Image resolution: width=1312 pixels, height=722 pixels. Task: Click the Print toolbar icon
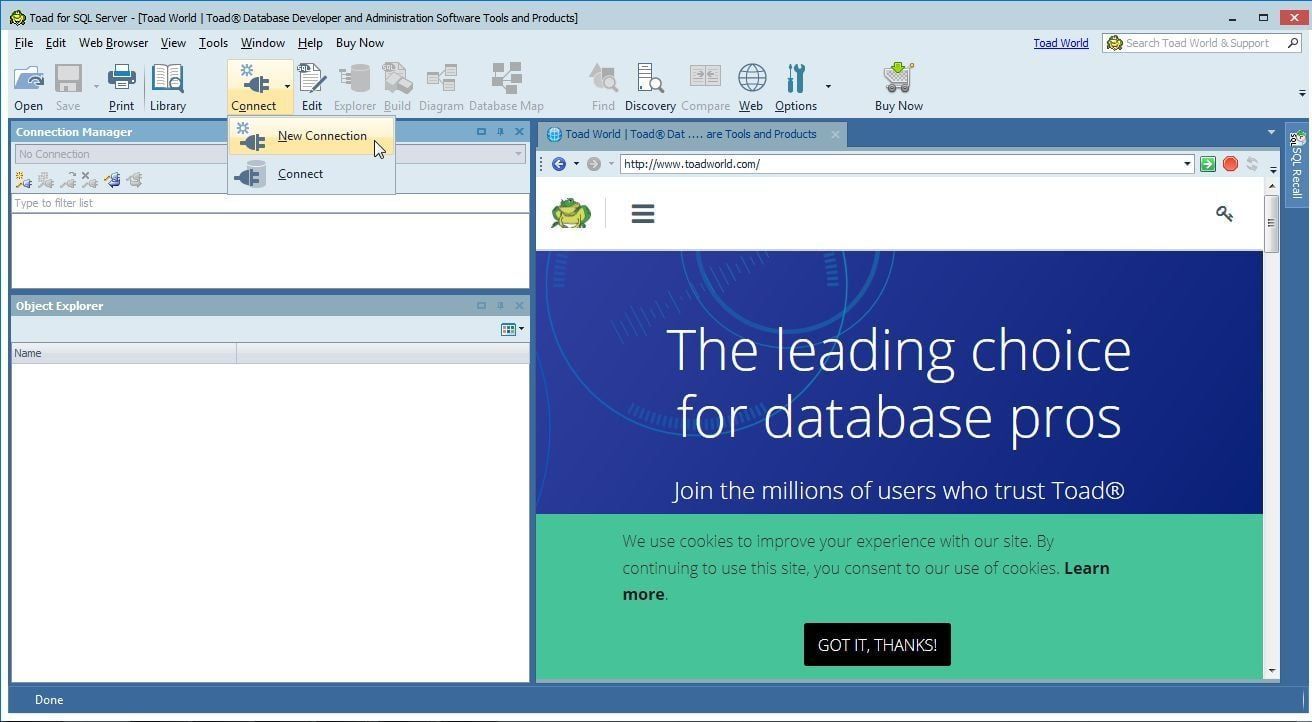point(121,79)
